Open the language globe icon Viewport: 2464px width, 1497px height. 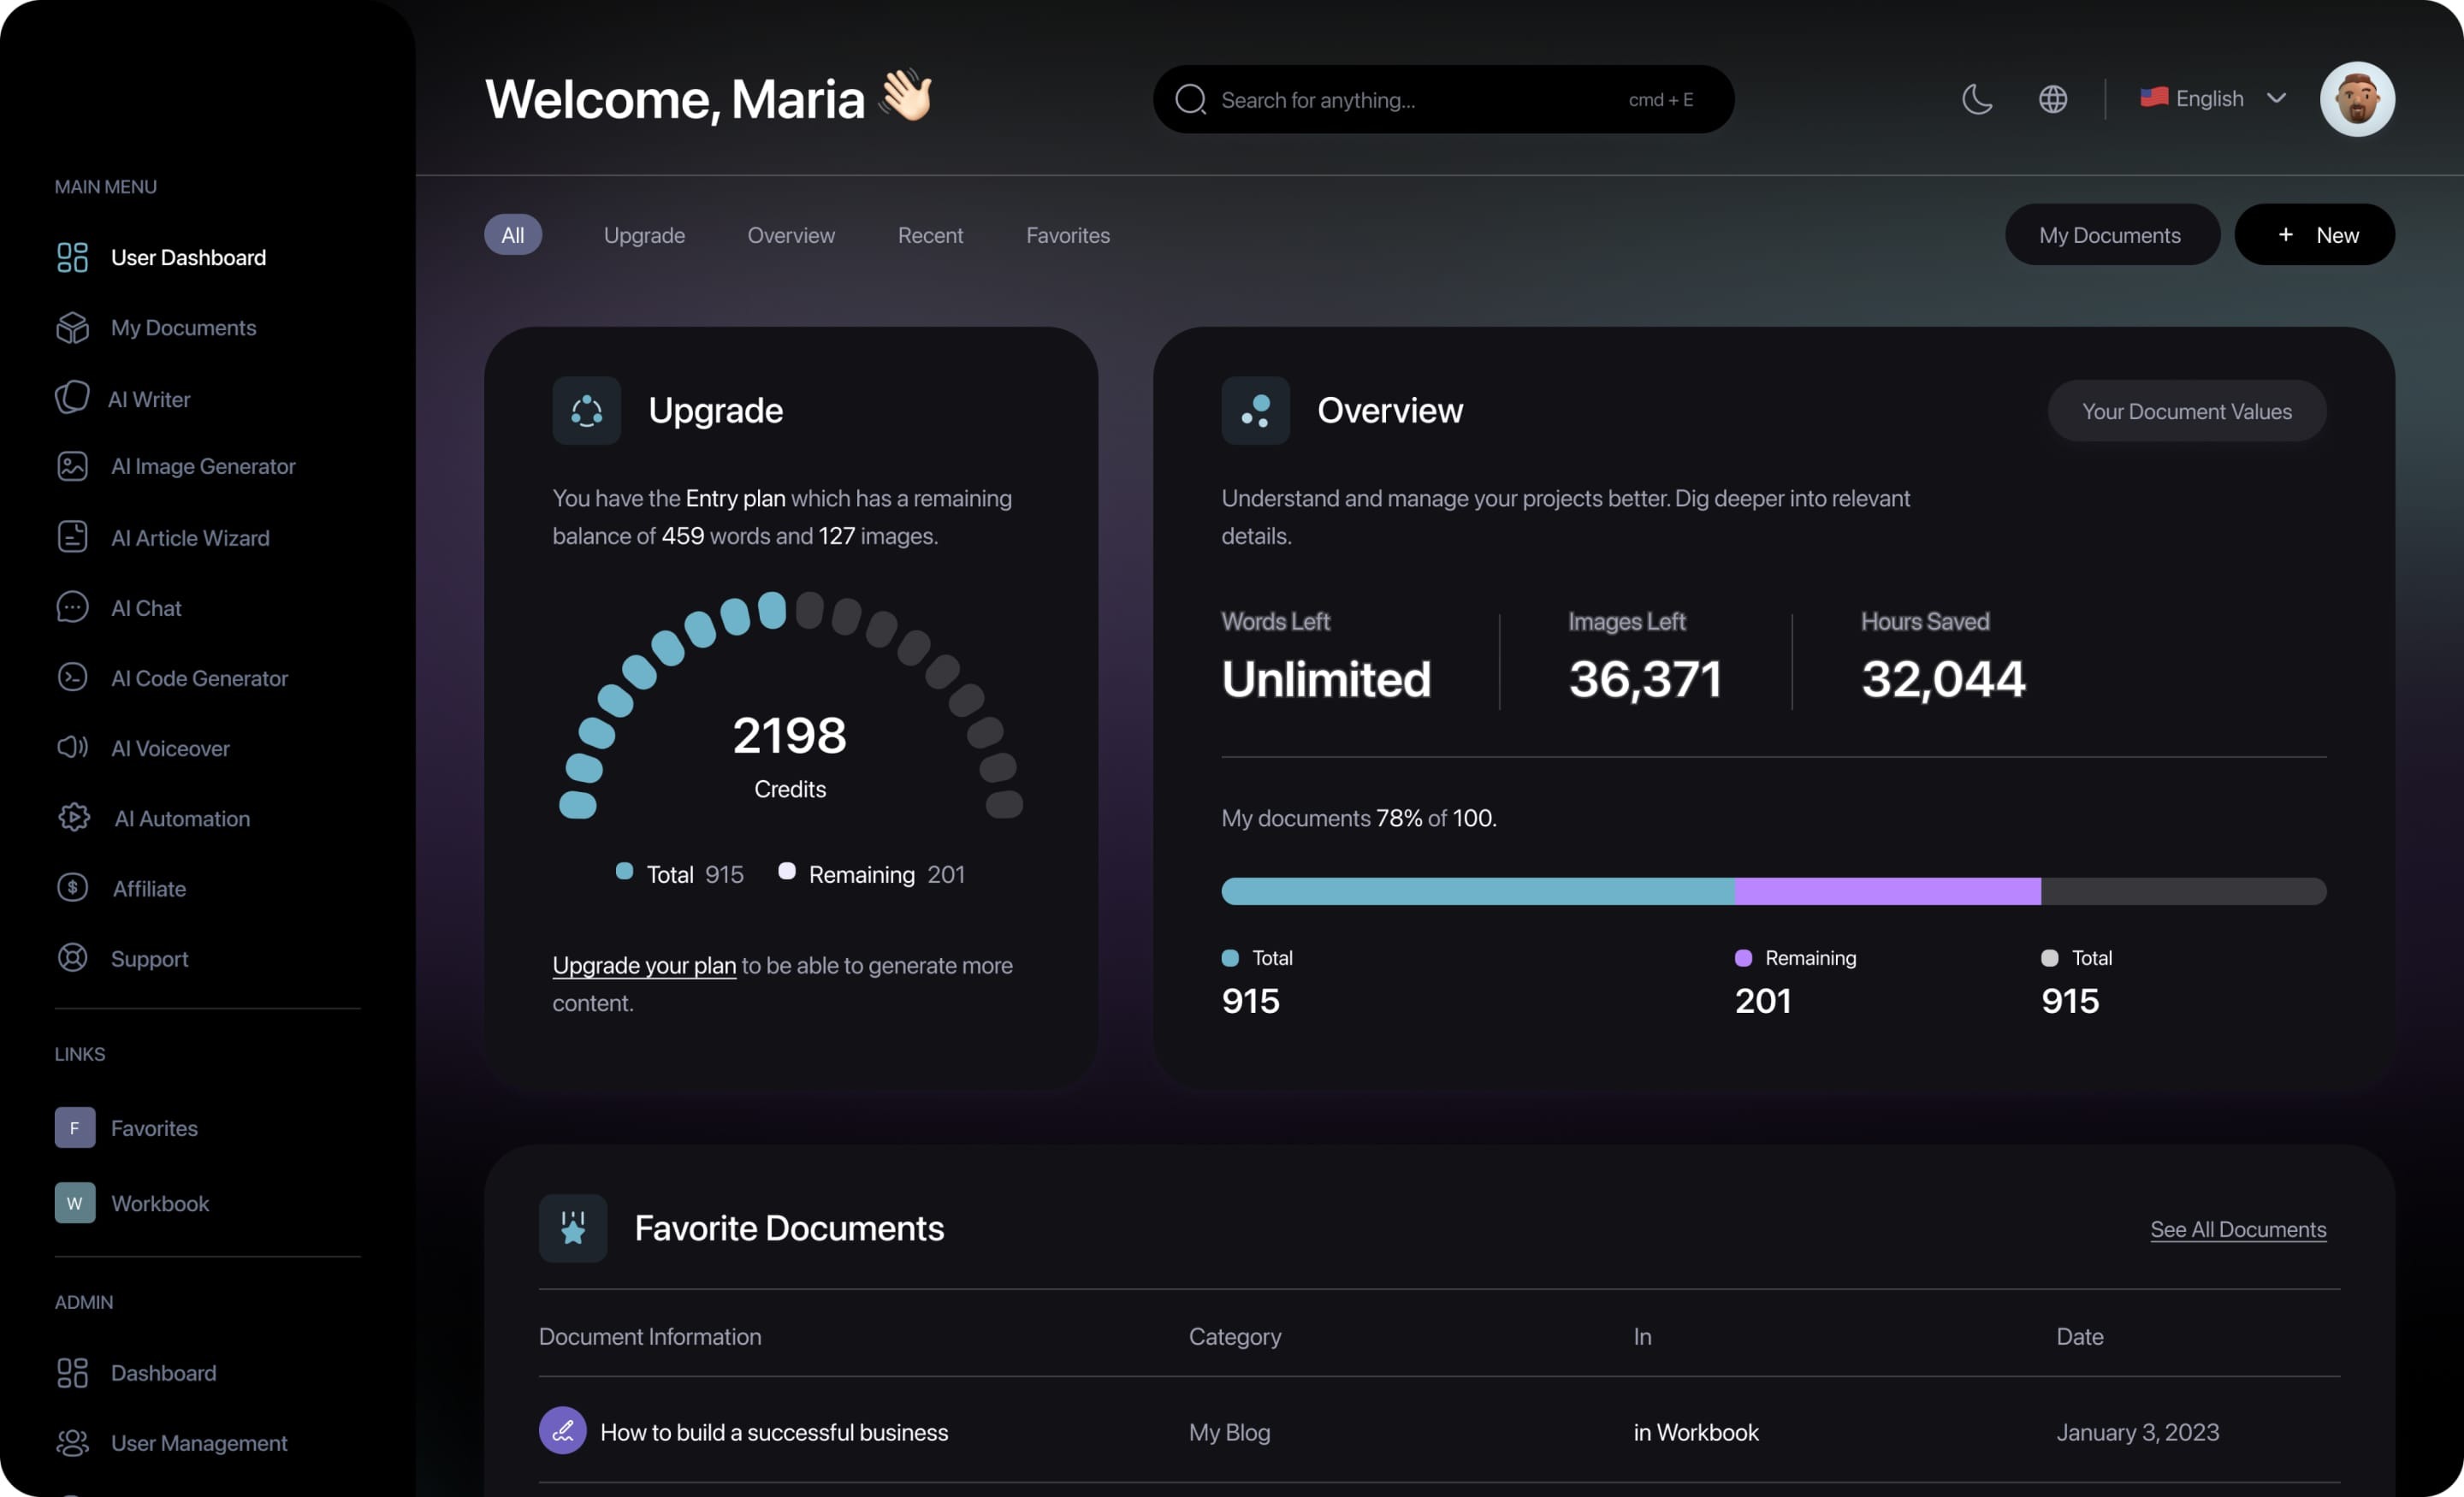pyautogui.click(x=2052, y=99)
